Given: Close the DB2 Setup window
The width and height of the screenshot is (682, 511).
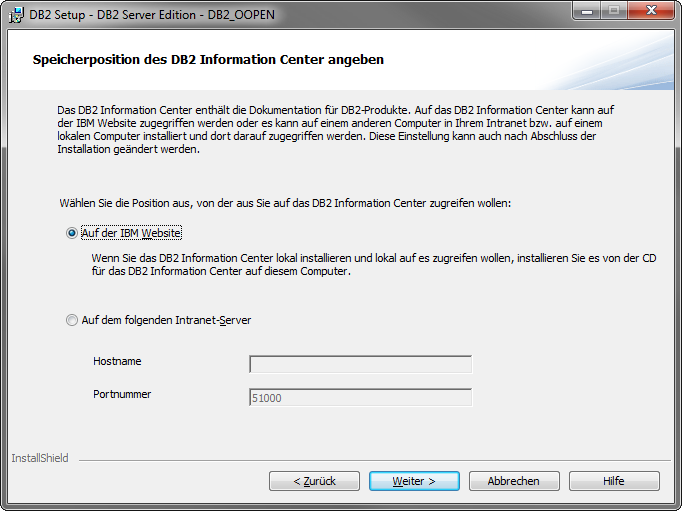Looking at the screenshot, I should click(651, 10).
